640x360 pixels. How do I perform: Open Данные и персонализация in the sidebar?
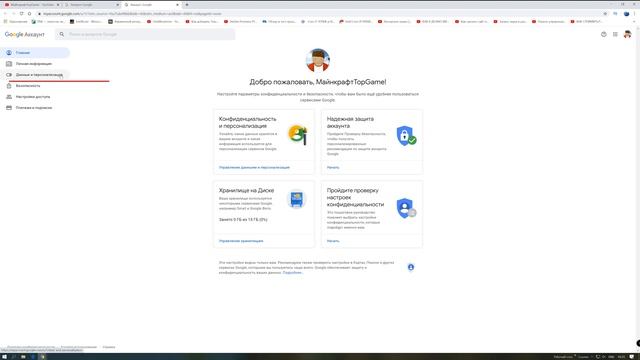click(x=35, y=75)
